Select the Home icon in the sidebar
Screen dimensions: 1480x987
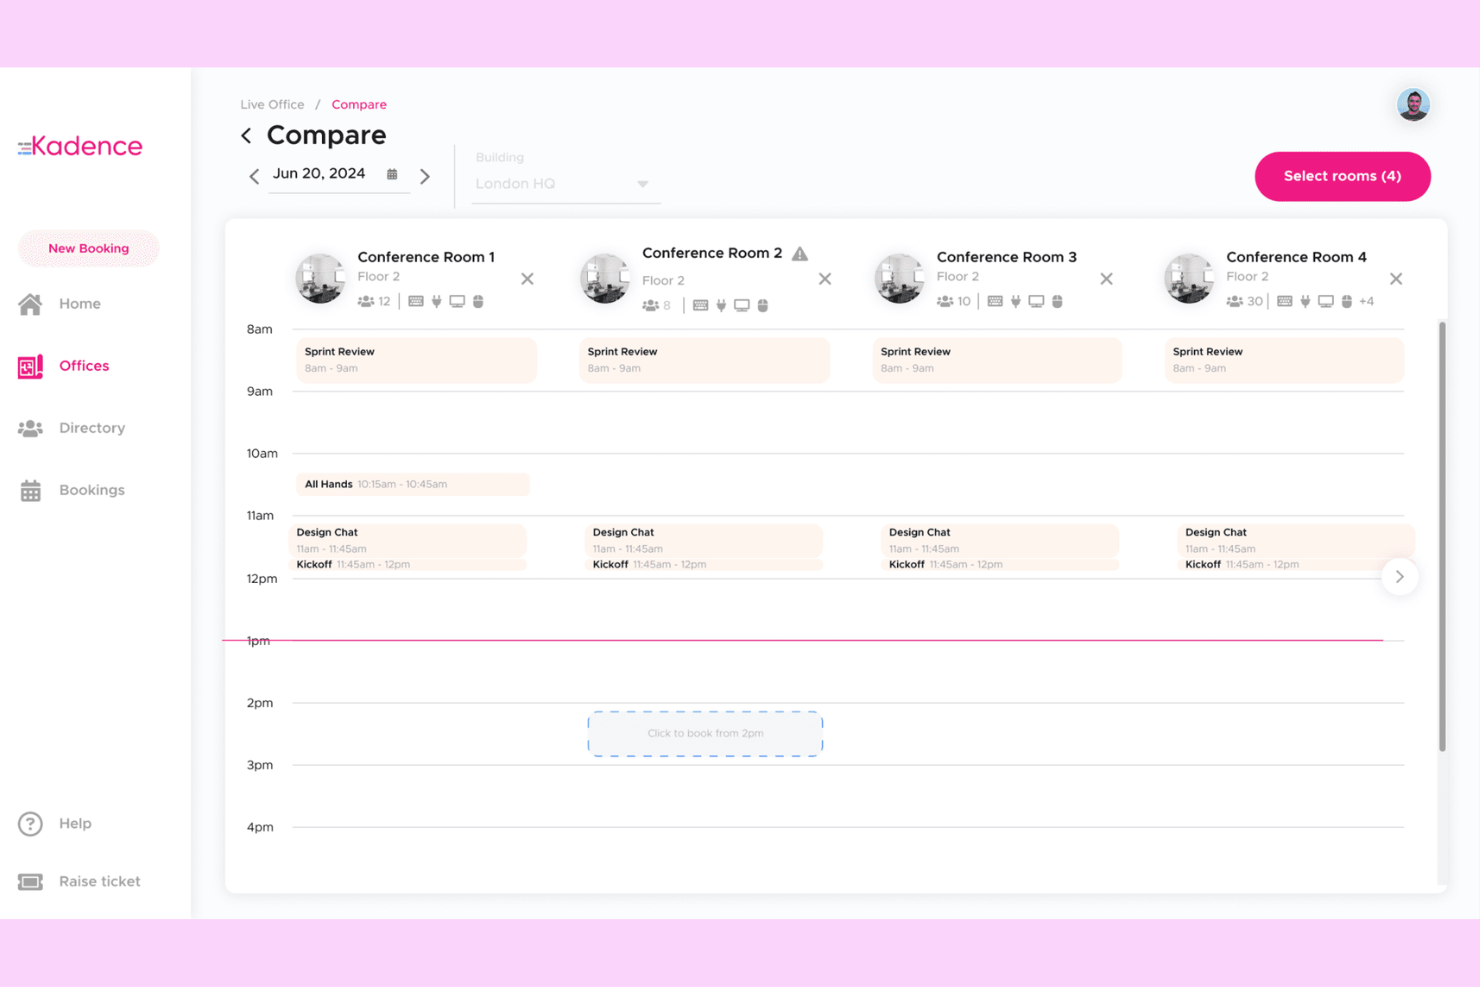(31, 303)
